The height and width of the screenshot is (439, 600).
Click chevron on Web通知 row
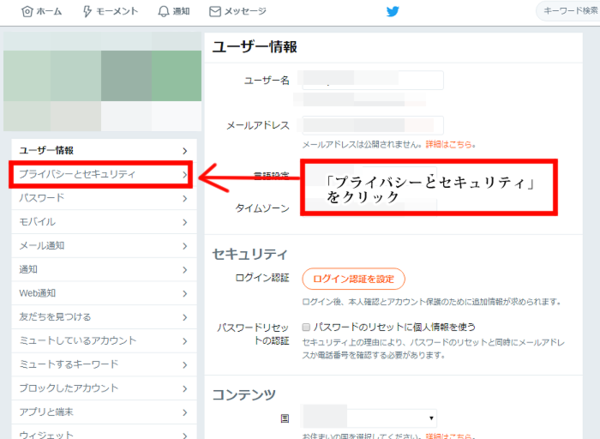click(185, 294)
